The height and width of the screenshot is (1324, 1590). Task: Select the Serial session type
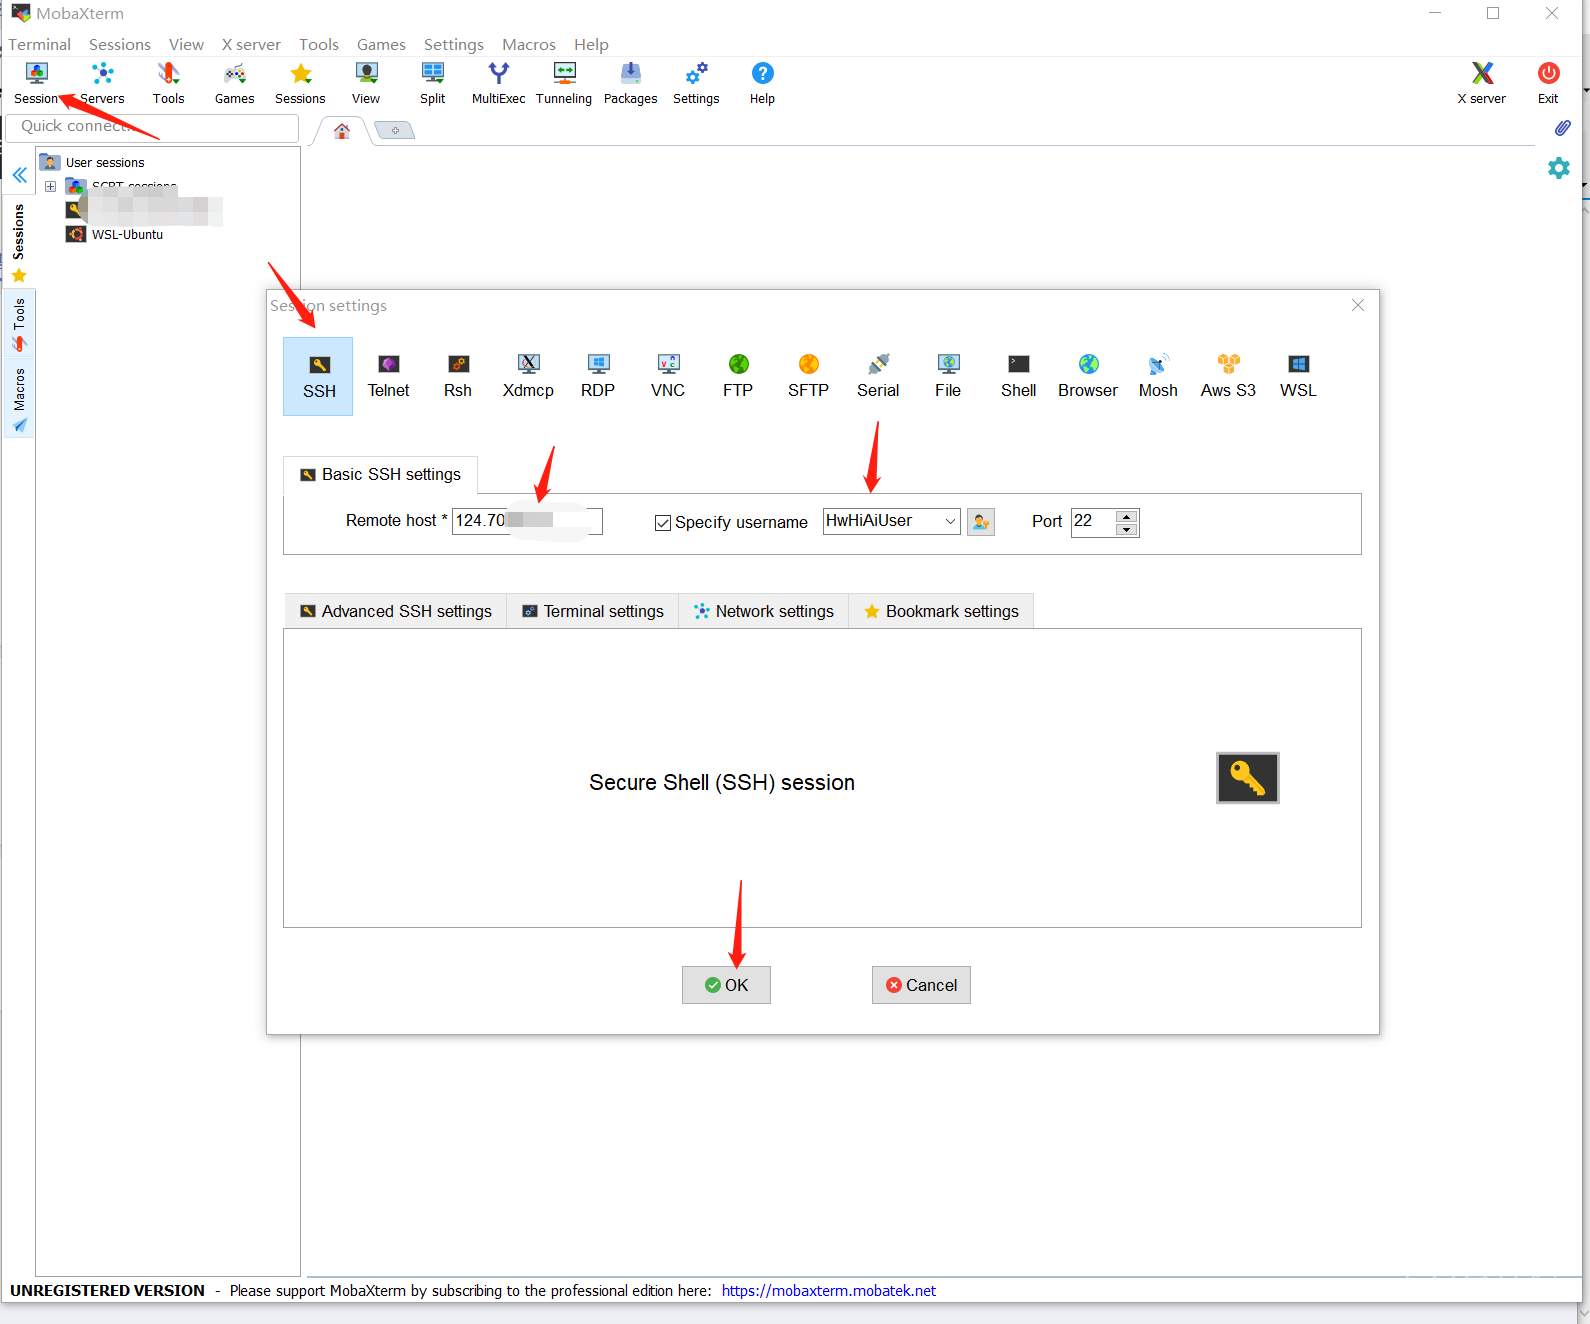point(878,376)
